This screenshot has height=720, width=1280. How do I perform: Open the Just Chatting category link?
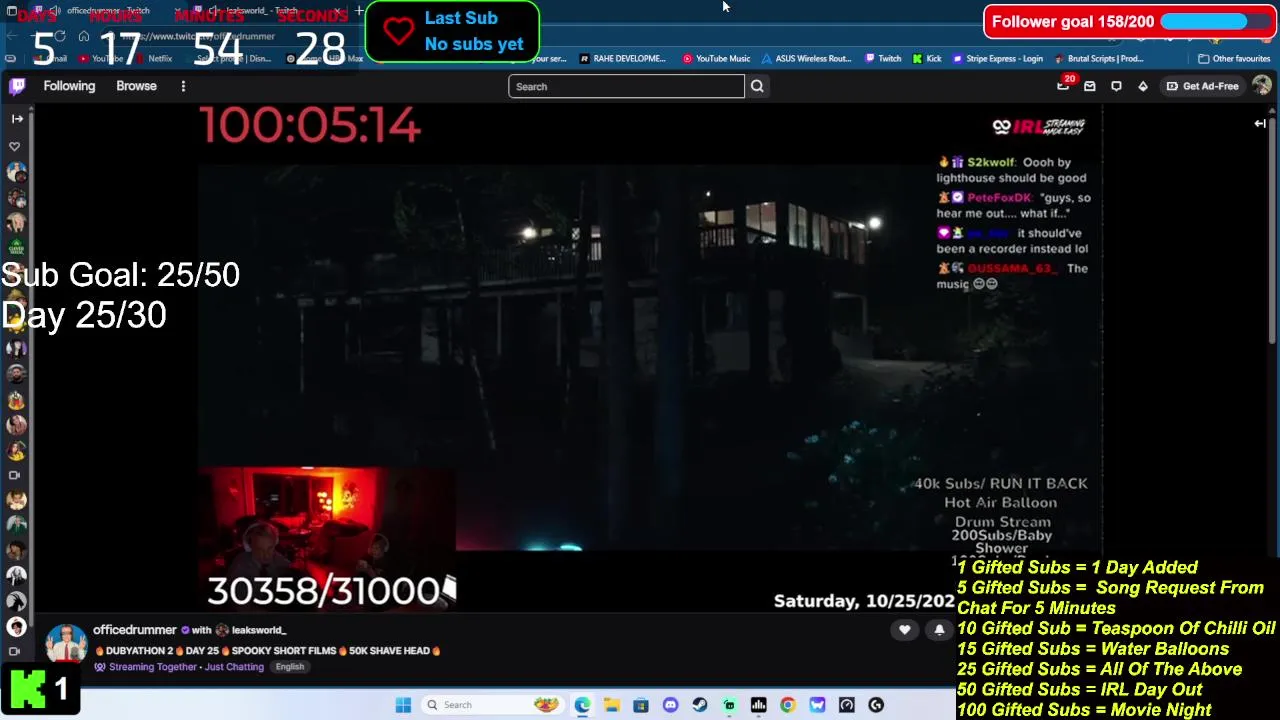click(234, 667)
